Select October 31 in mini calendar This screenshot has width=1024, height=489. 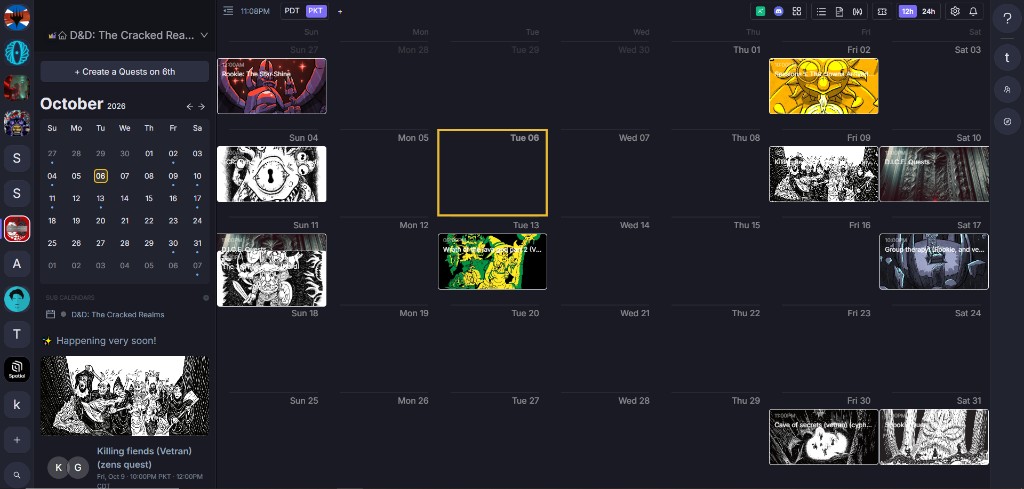tap(197, 244)
